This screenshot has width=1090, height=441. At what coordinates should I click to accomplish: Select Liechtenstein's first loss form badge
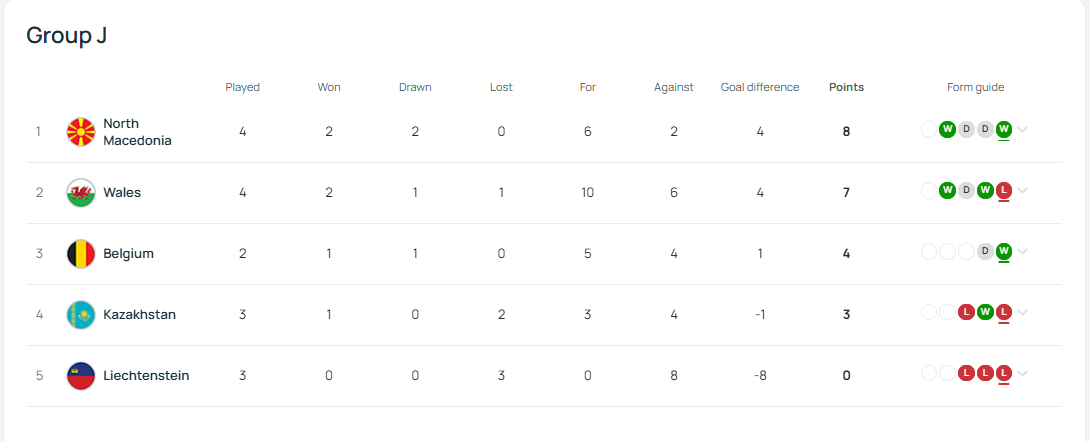(966, 374)
